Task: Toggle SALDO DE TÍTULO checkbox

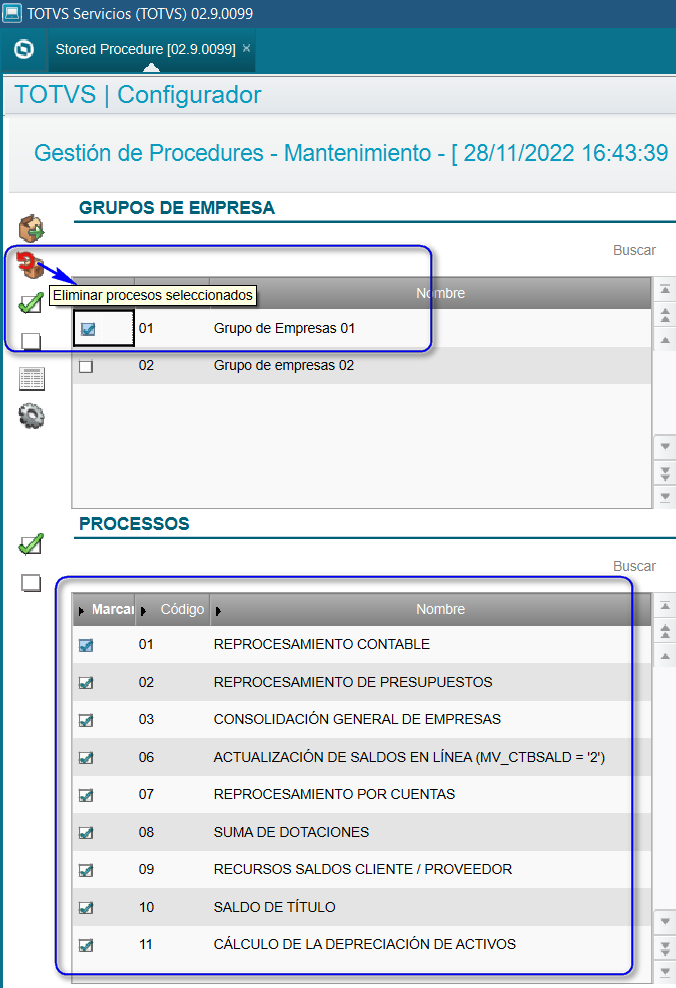Action: coord(86,908)
